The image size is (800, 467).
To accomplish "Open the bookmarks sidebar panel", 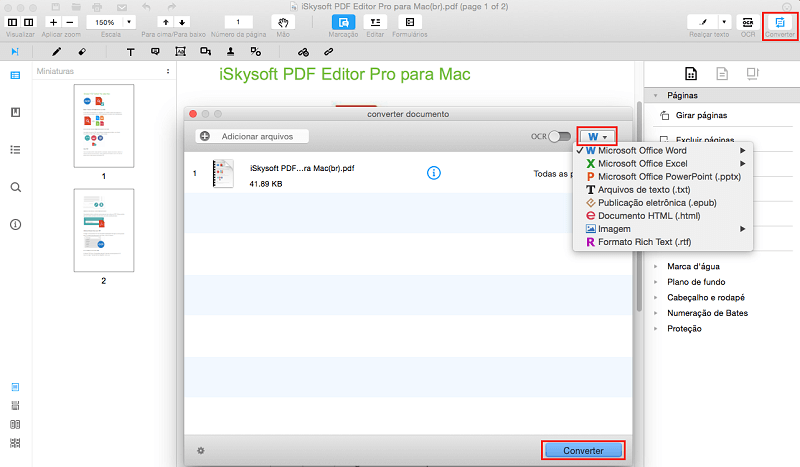I will click(x=15, y=112).
